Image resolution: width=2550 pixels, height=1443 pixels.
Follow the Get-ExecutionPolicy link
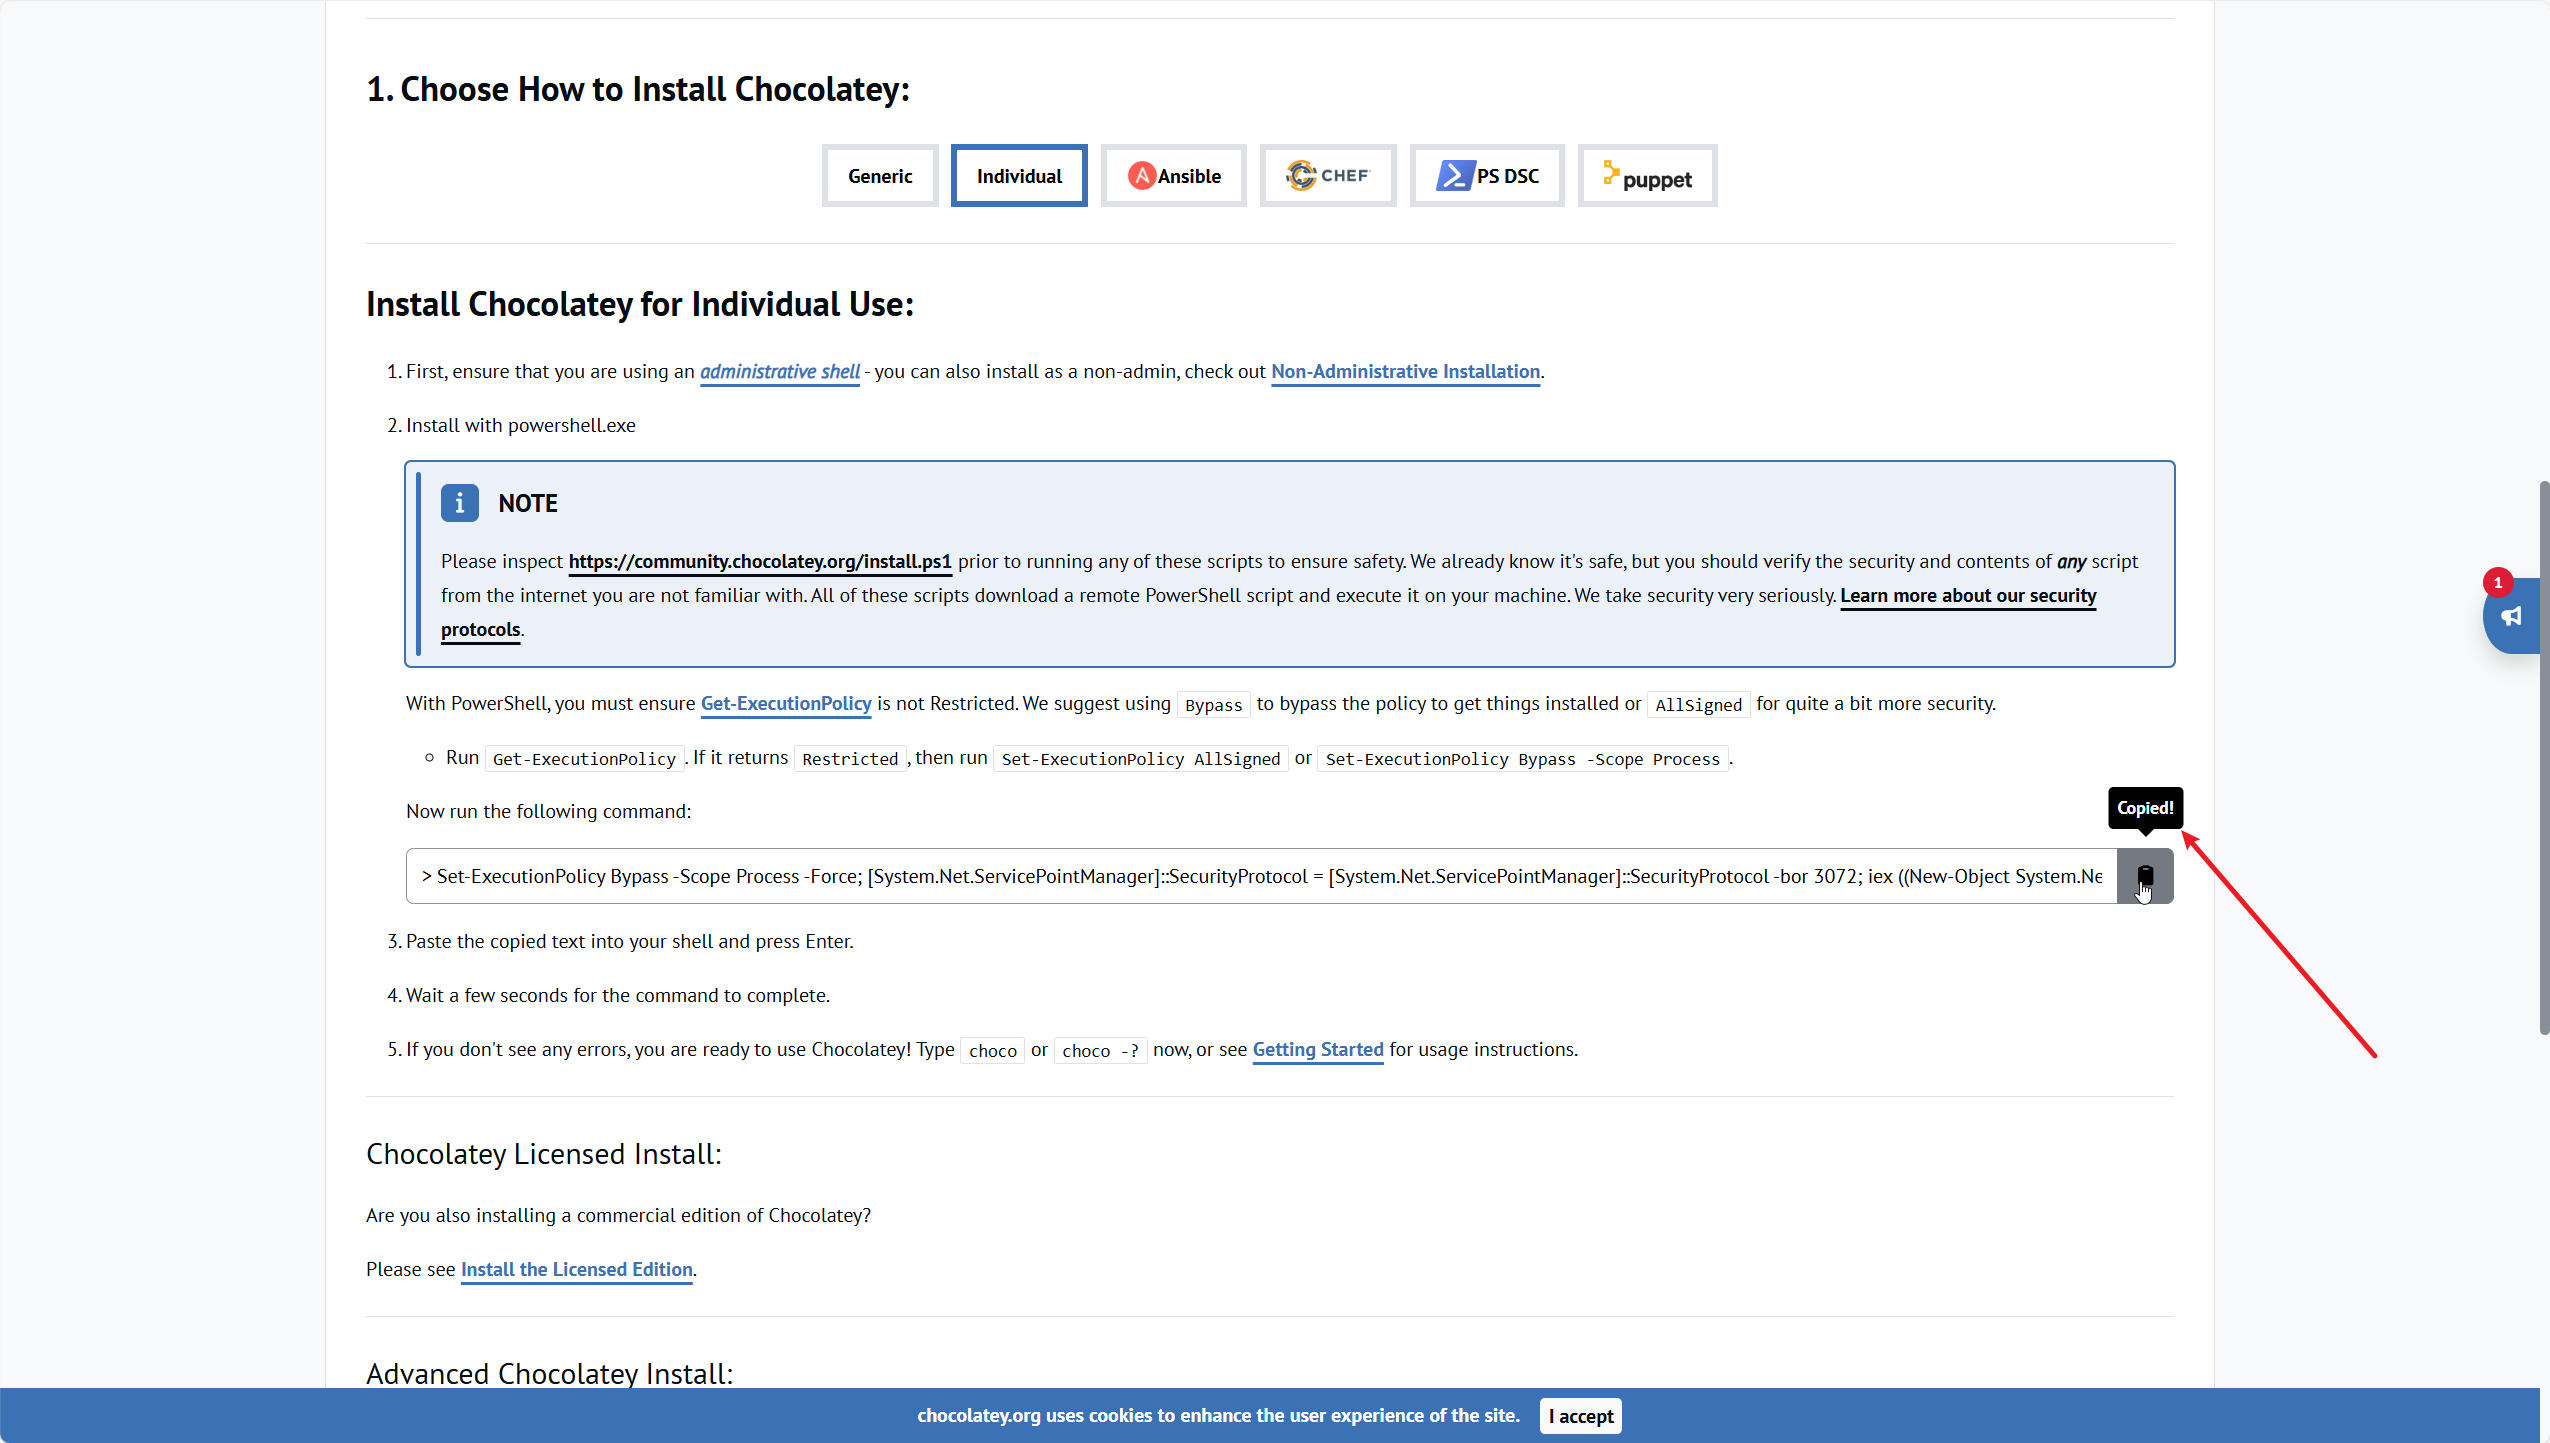tap(785, 703)
